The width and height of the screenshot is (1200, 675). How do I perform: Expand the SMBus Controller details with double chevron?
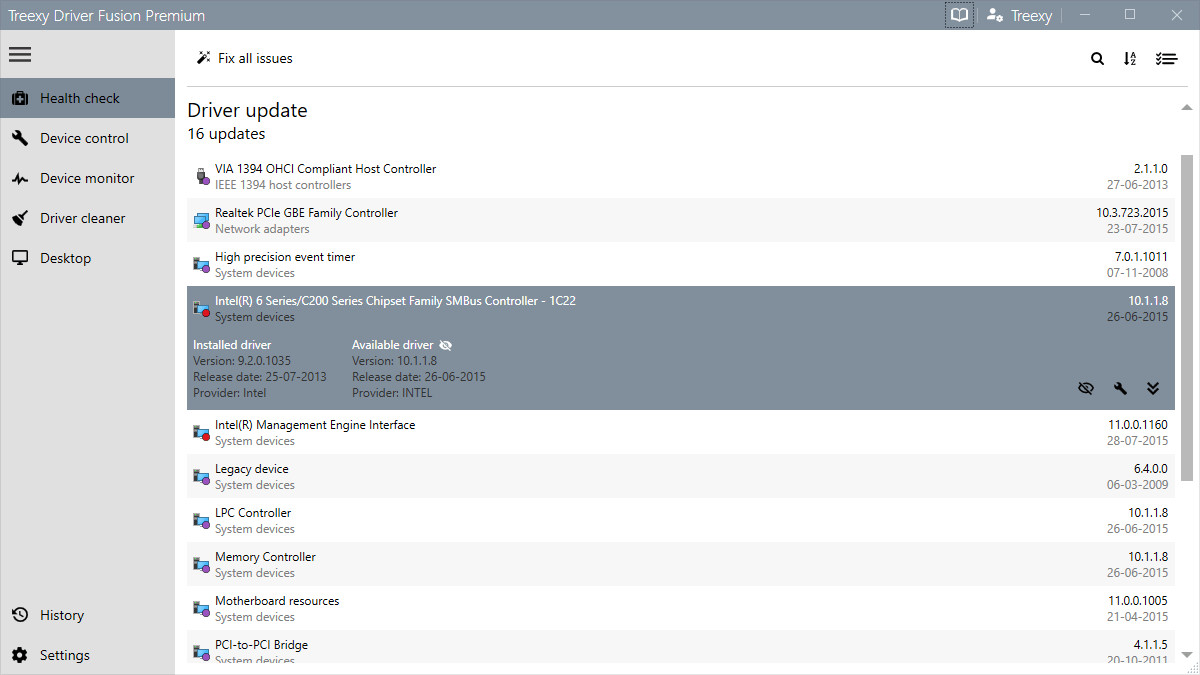1153,388
